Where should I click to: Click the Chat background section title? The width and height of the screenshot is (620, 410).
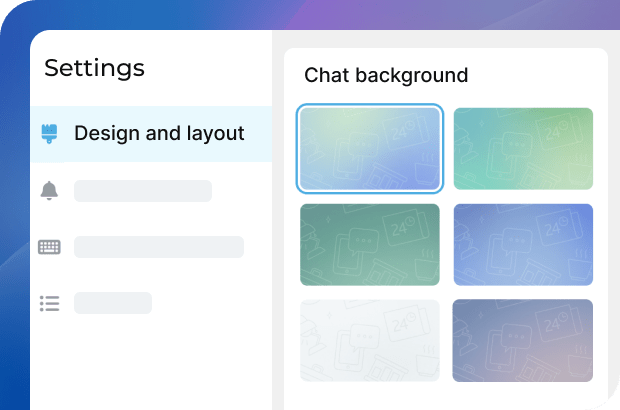click(386, 75)
